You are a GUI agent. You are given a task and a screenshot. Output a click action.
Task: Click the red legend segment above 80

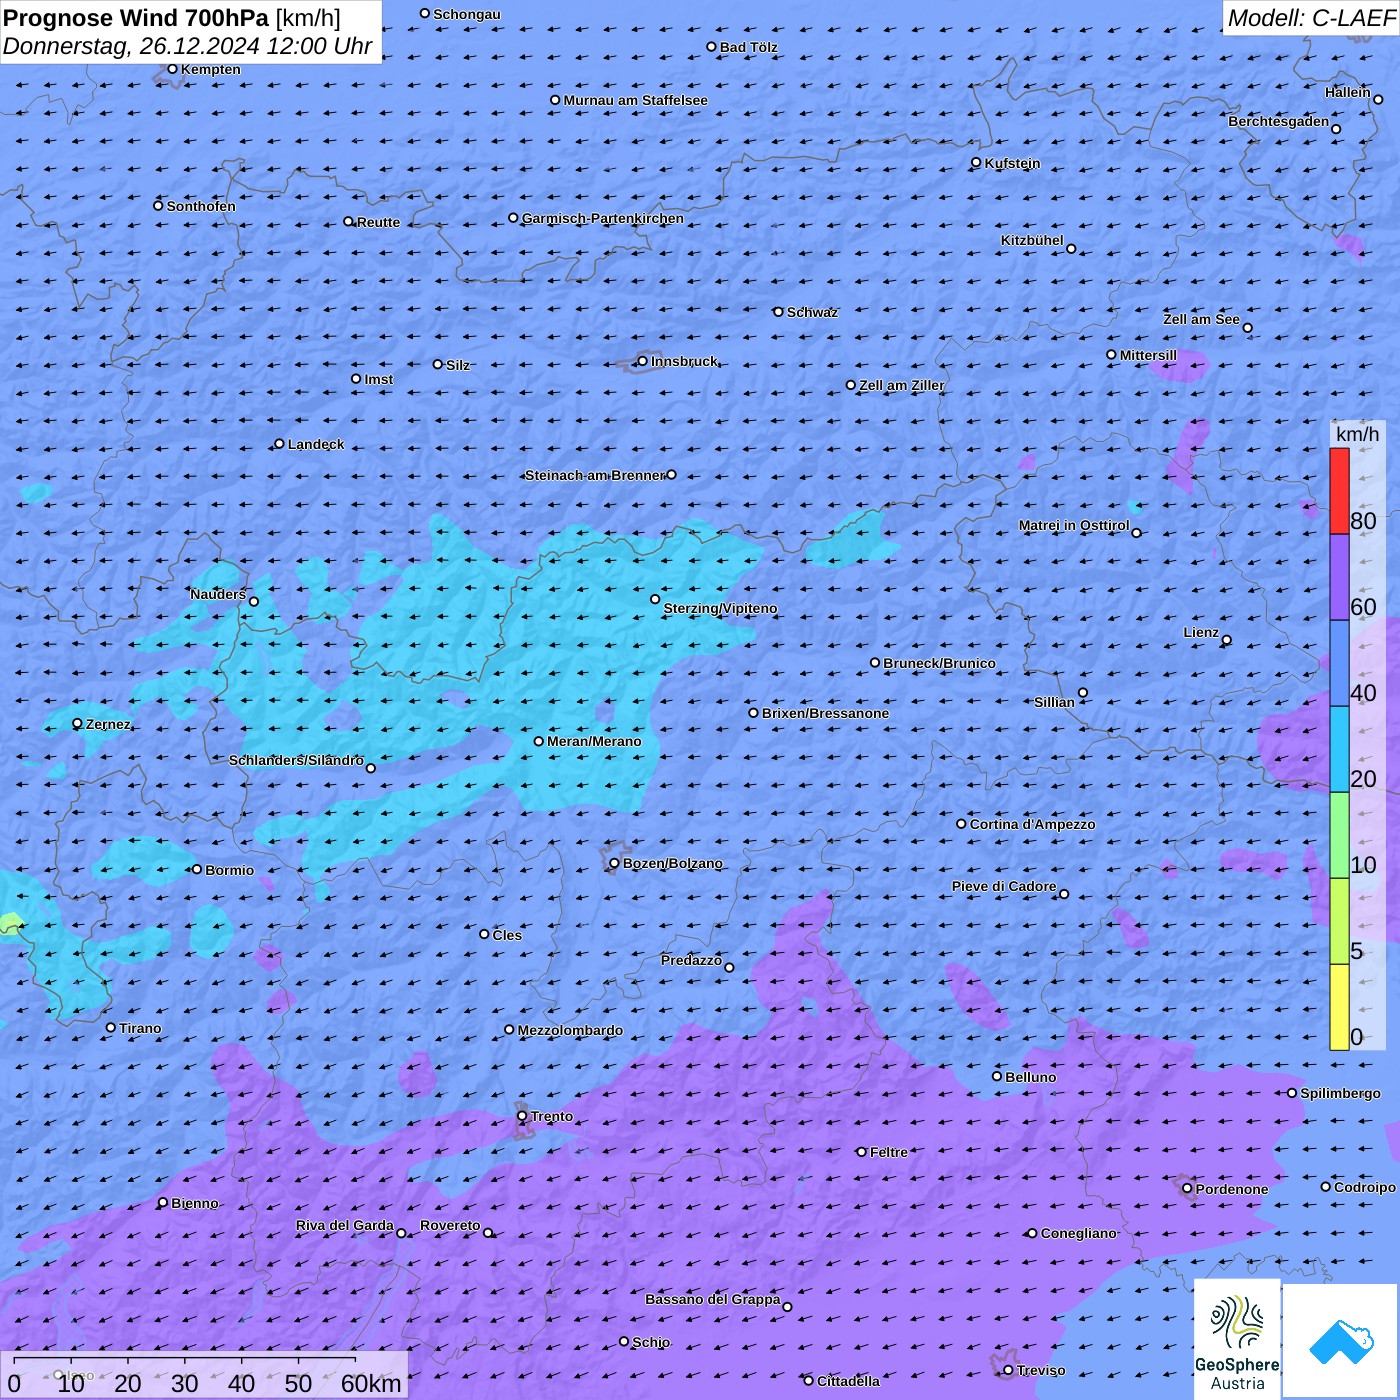pos(1339,491)
